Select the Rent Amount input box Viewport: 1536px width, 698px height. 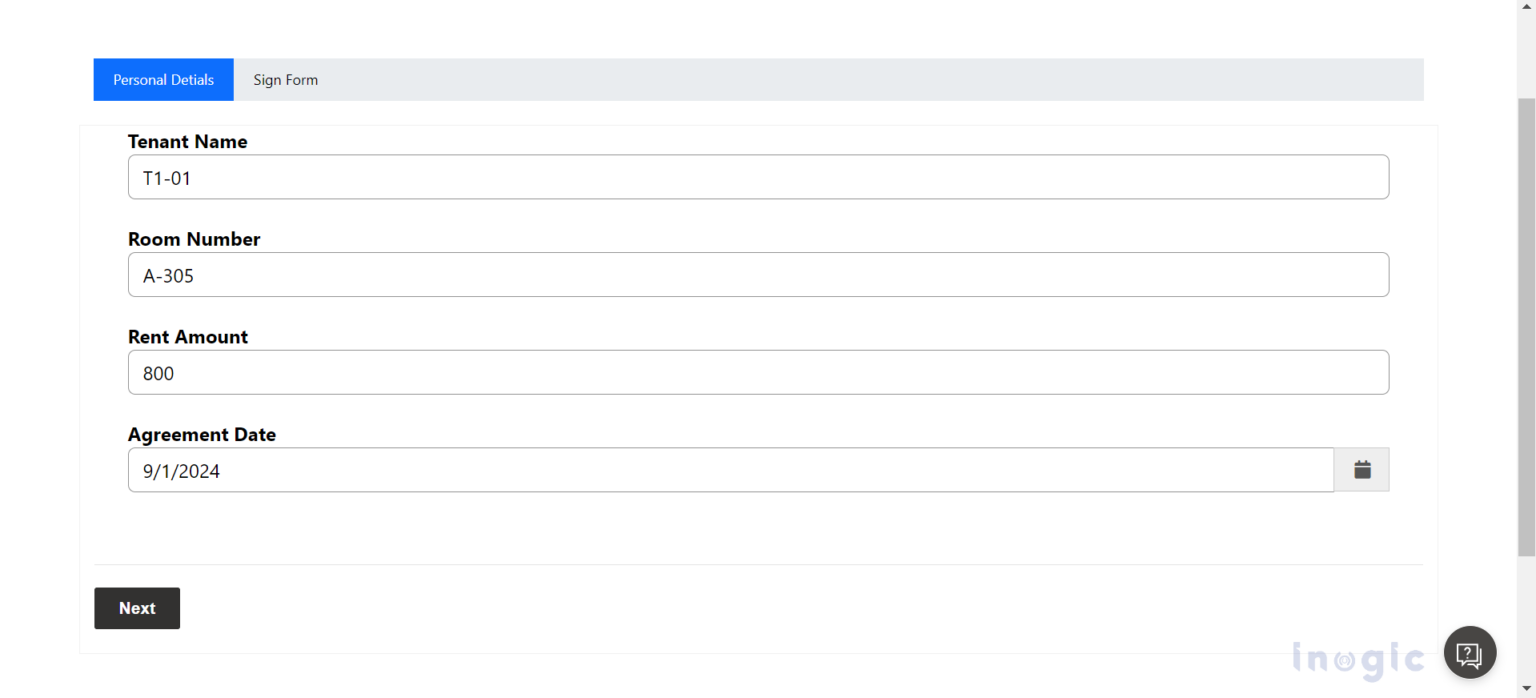click(757, 373)
